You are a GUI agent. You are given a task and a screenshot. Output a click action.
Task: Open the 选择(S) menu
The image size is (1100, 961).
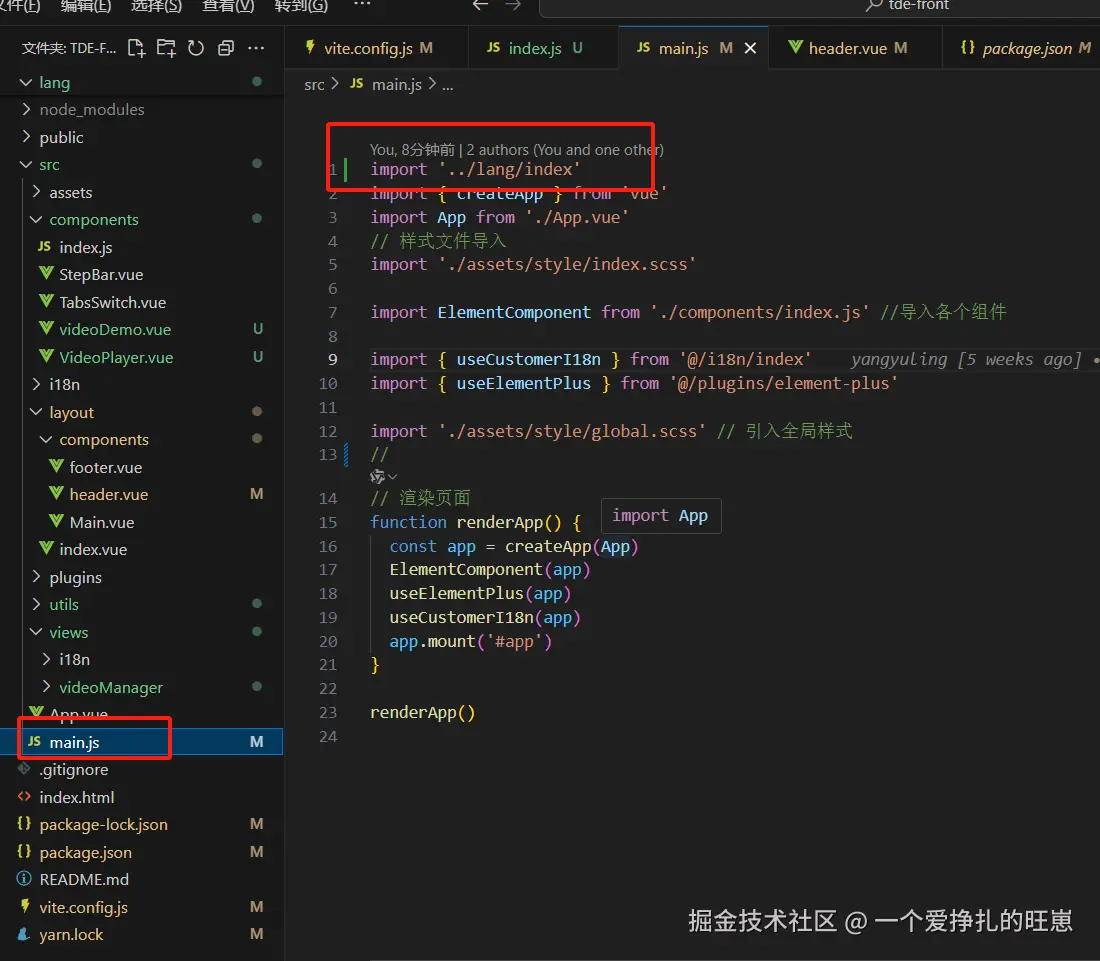(x=156, y=6)
